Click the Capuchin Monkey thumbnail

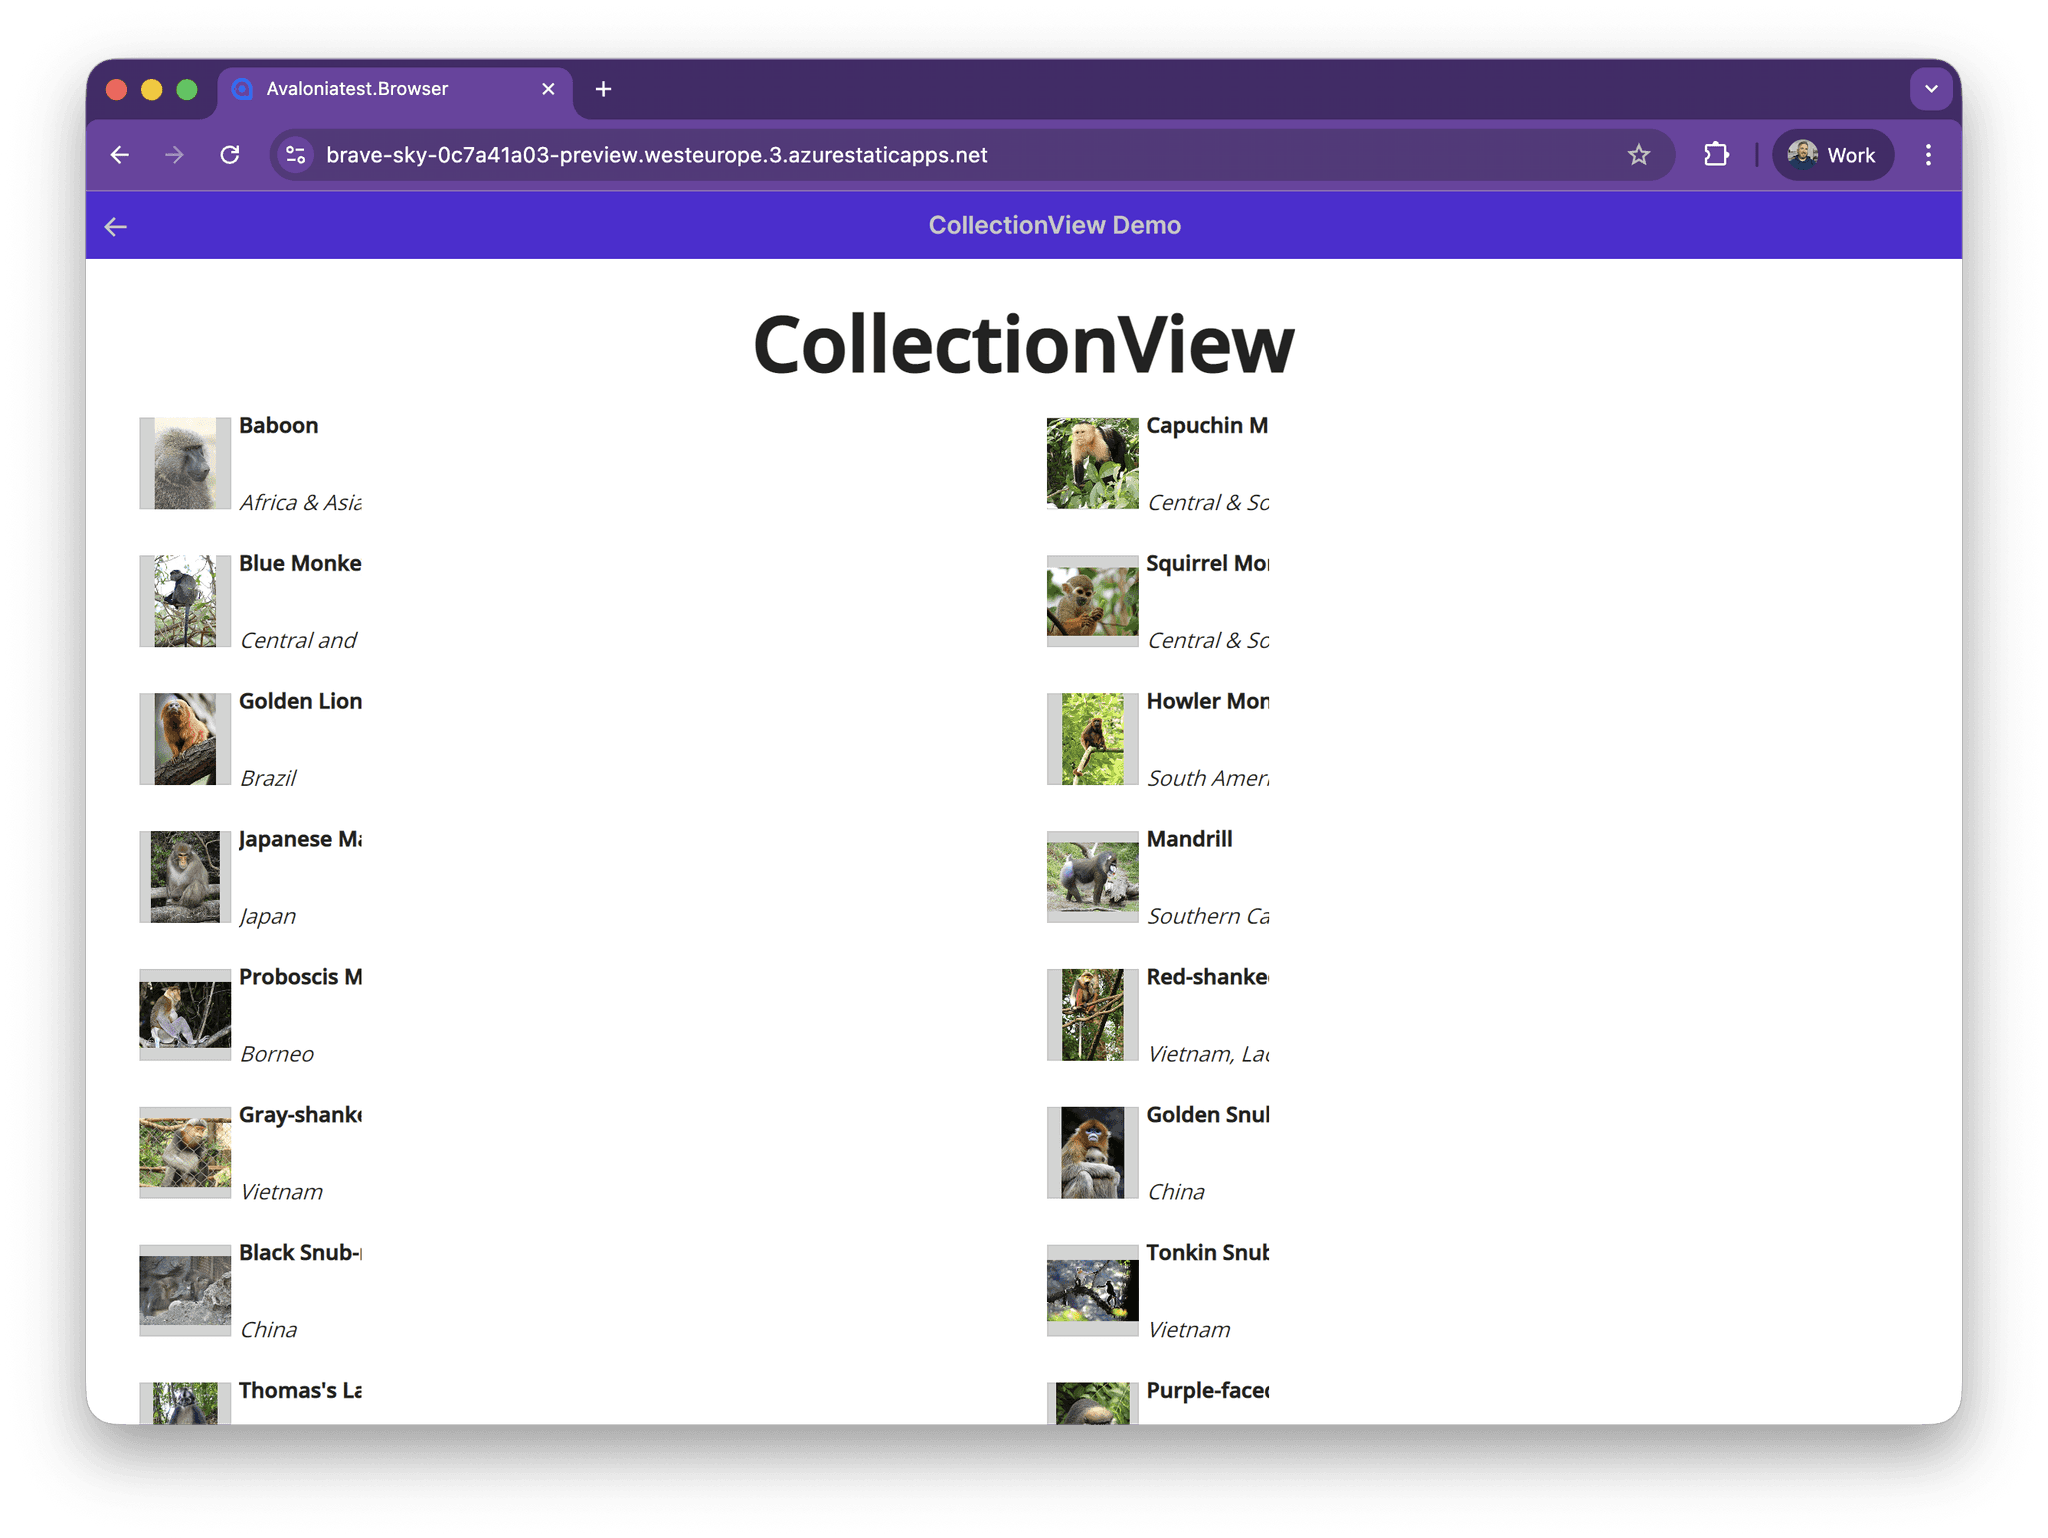[x=1092, y=463]
